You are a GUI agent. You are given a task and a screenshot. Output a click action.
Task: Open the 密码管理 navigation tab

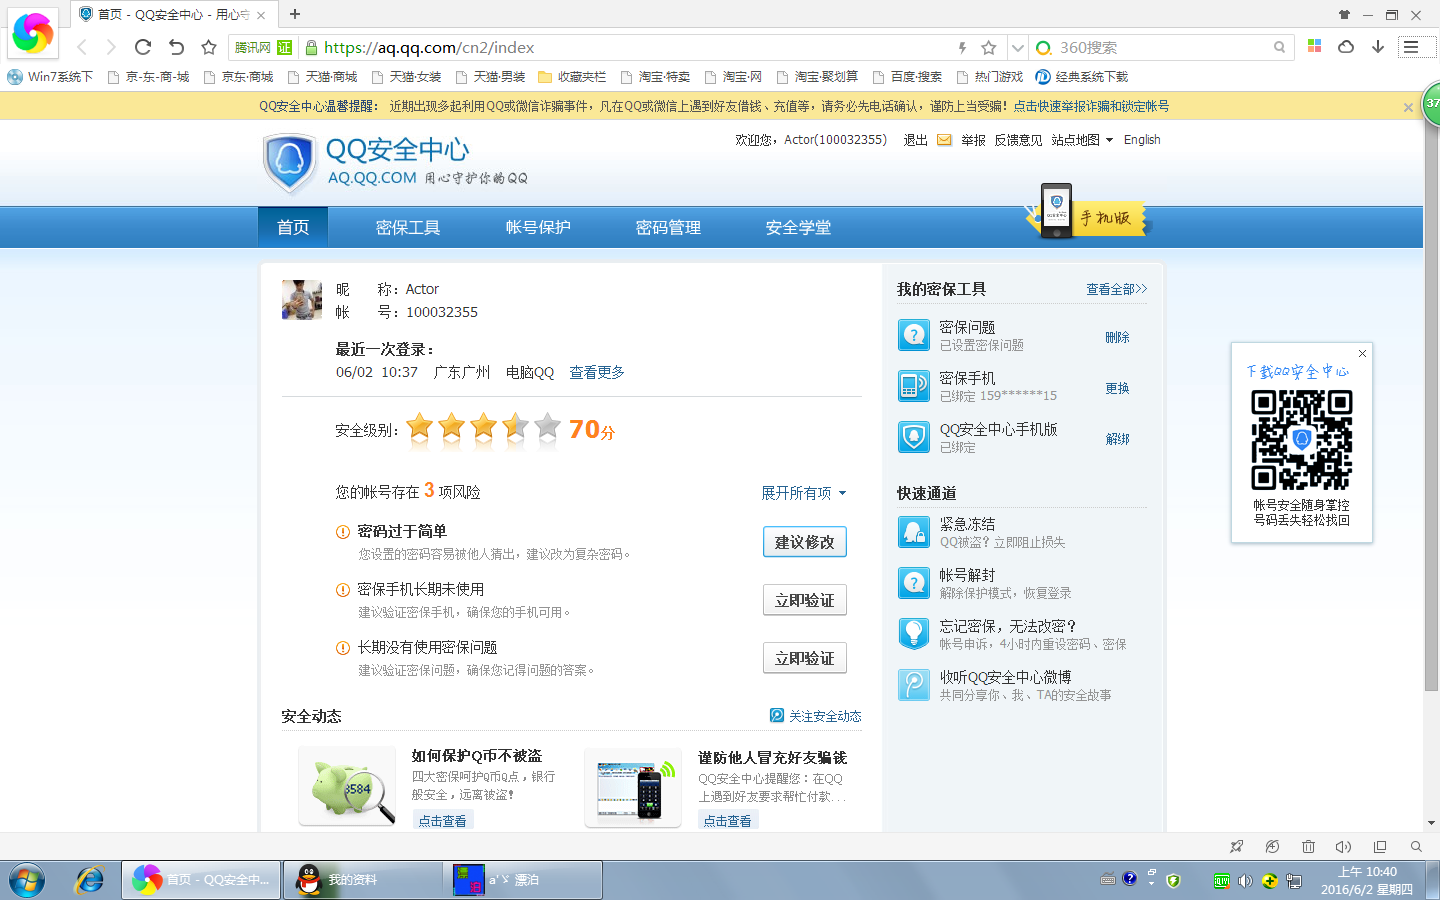(668, 227)
